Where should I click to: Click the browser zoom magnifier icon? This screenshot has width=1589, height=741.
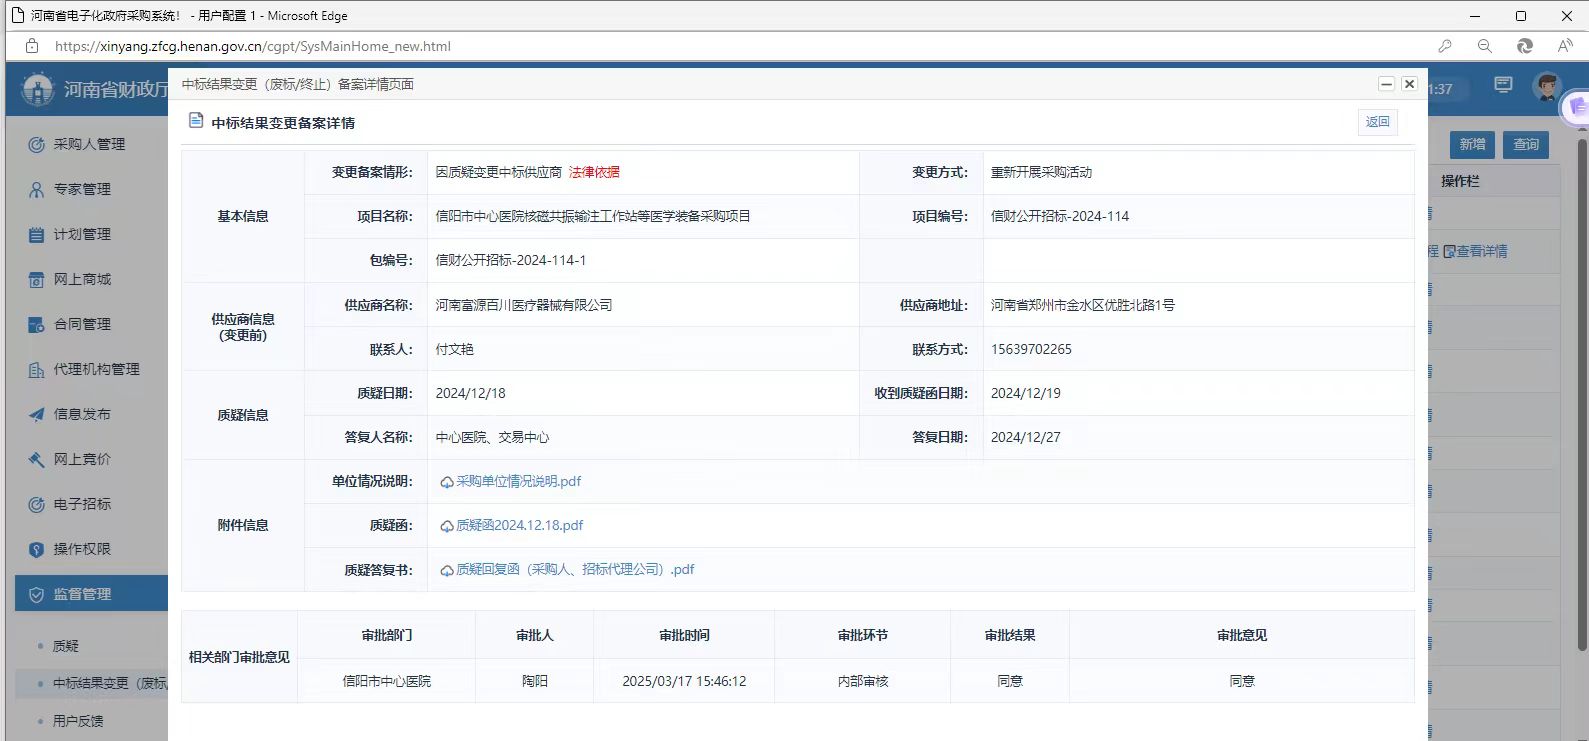(1484, 46)
